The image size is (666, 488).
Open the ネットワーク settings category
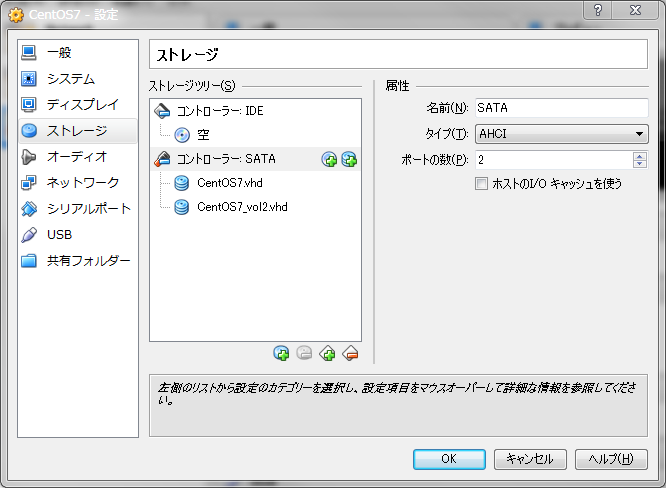tap(78, 183)
